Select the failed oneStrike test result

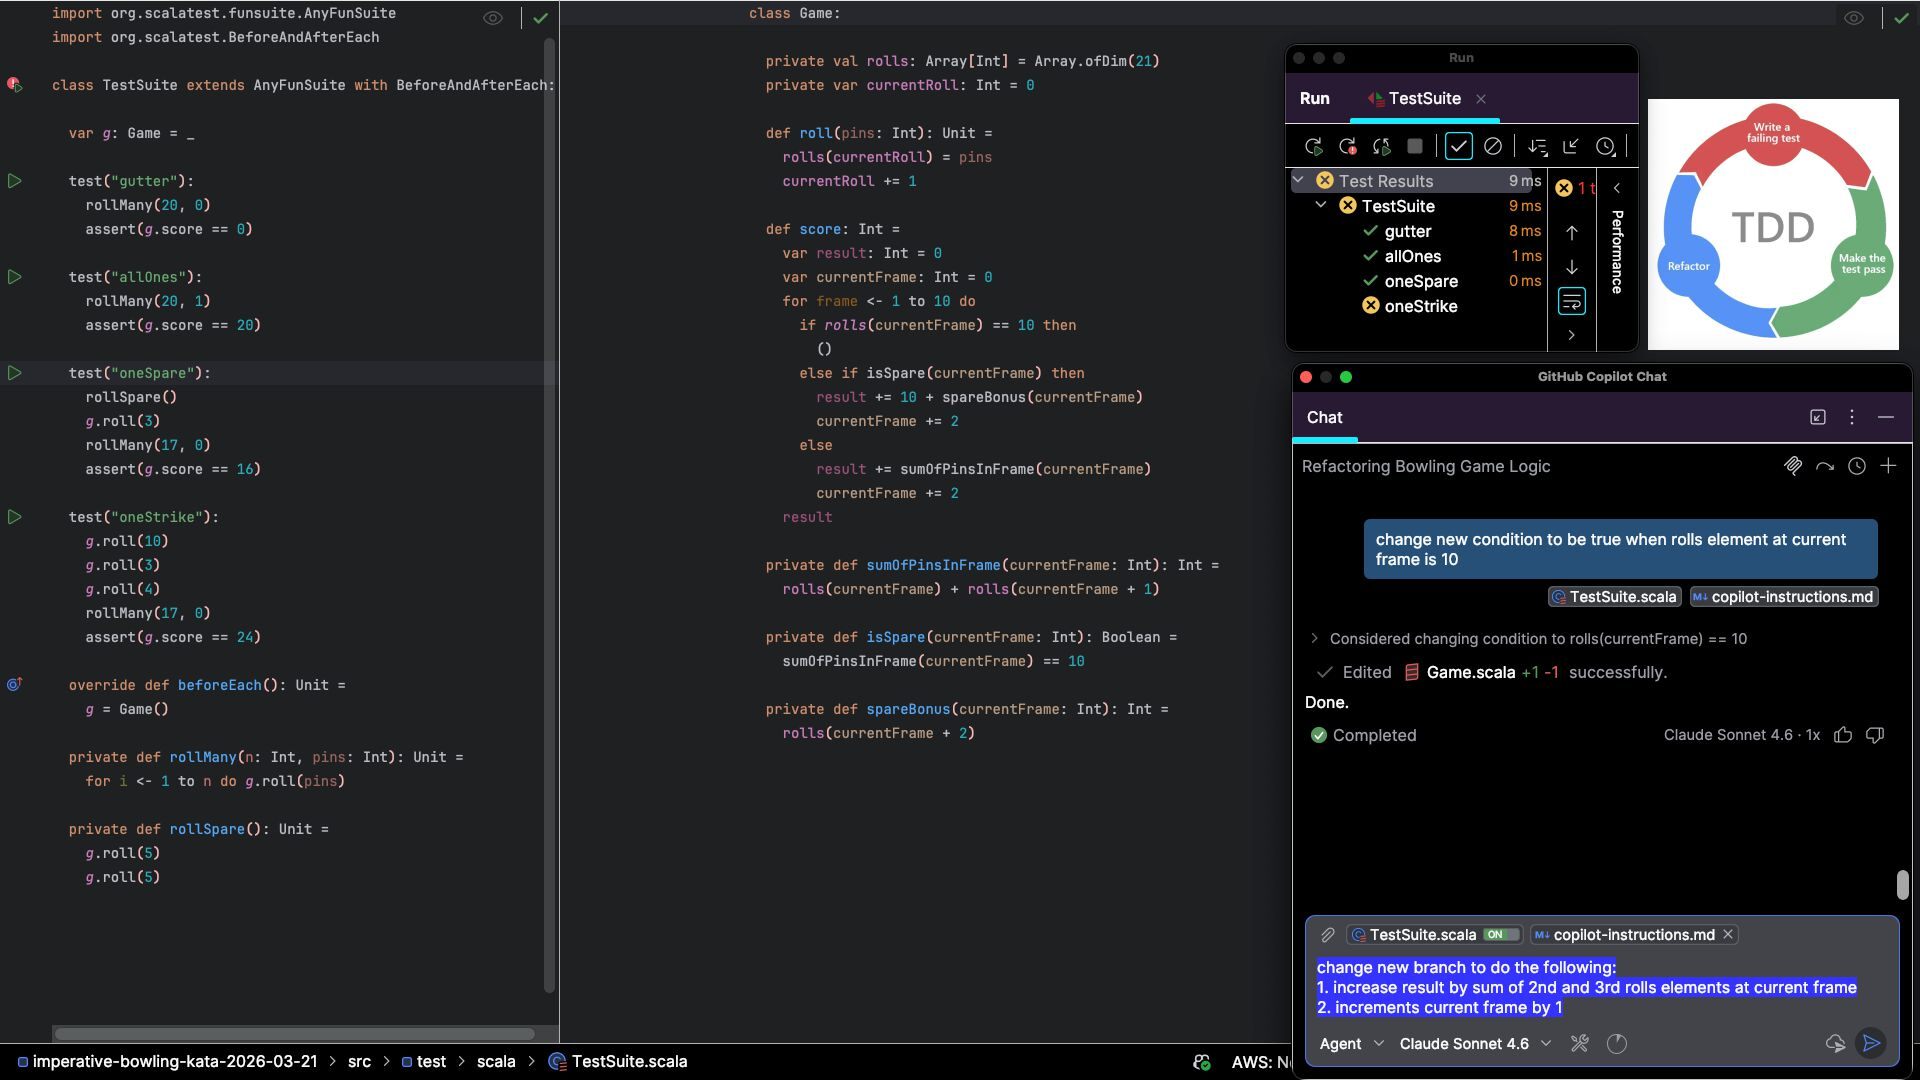[1420, 306]
